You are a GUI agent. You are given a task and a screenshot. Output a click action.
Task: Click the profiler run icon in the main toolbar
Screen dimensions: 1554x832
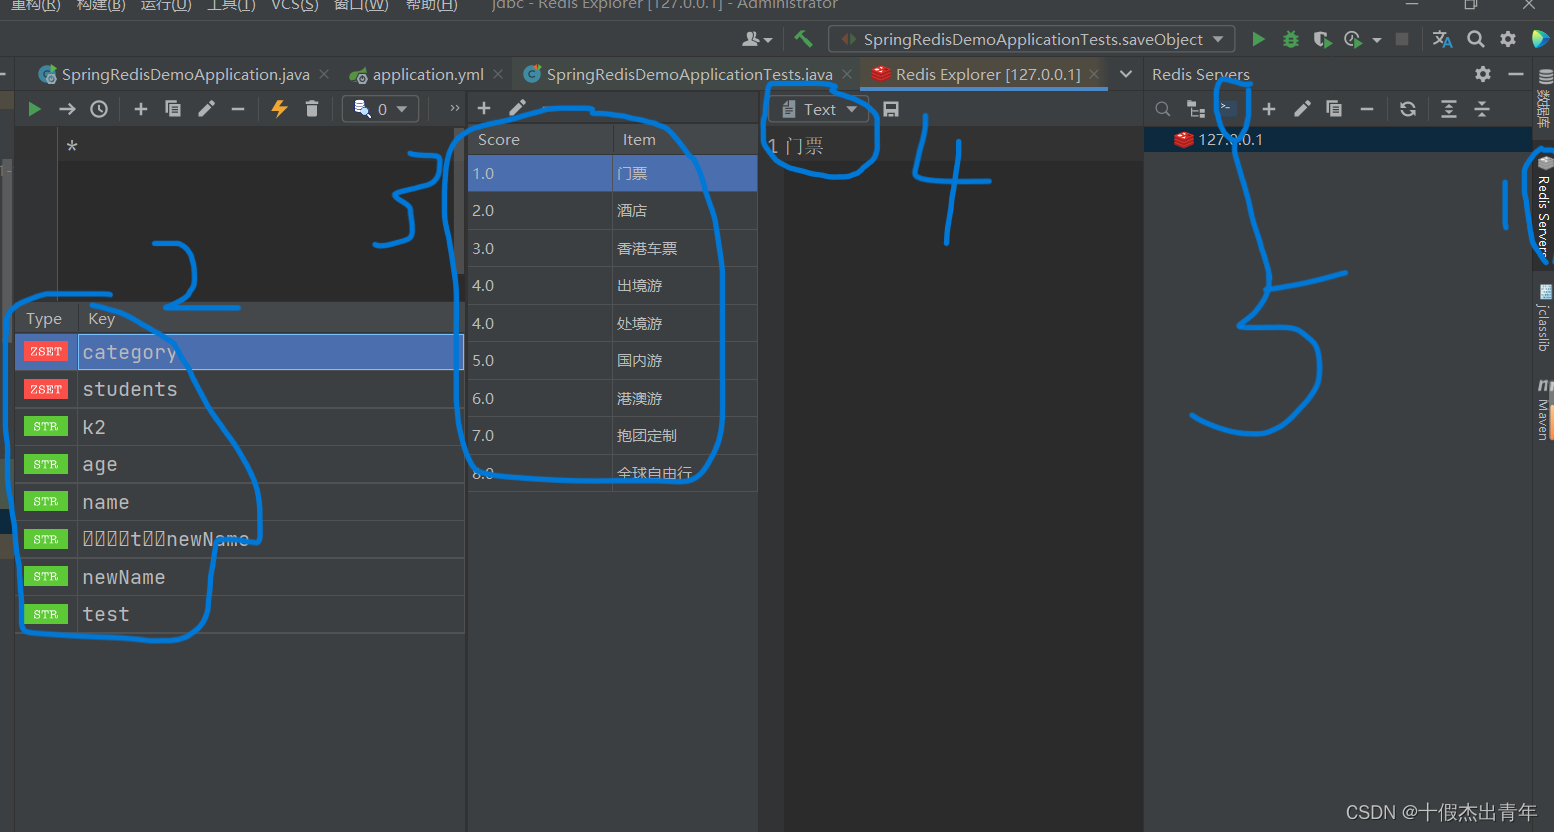(1353, 39)
